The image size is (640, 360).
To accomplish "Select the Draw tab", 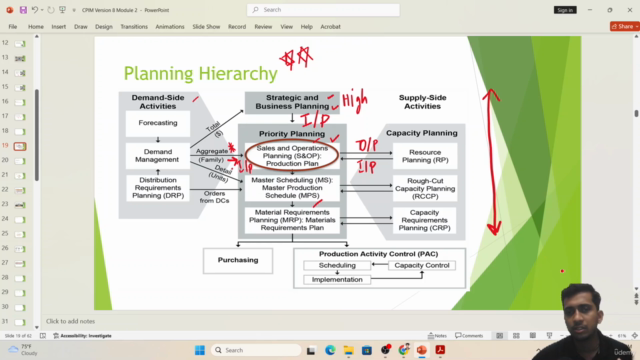I will pos(81,27).
